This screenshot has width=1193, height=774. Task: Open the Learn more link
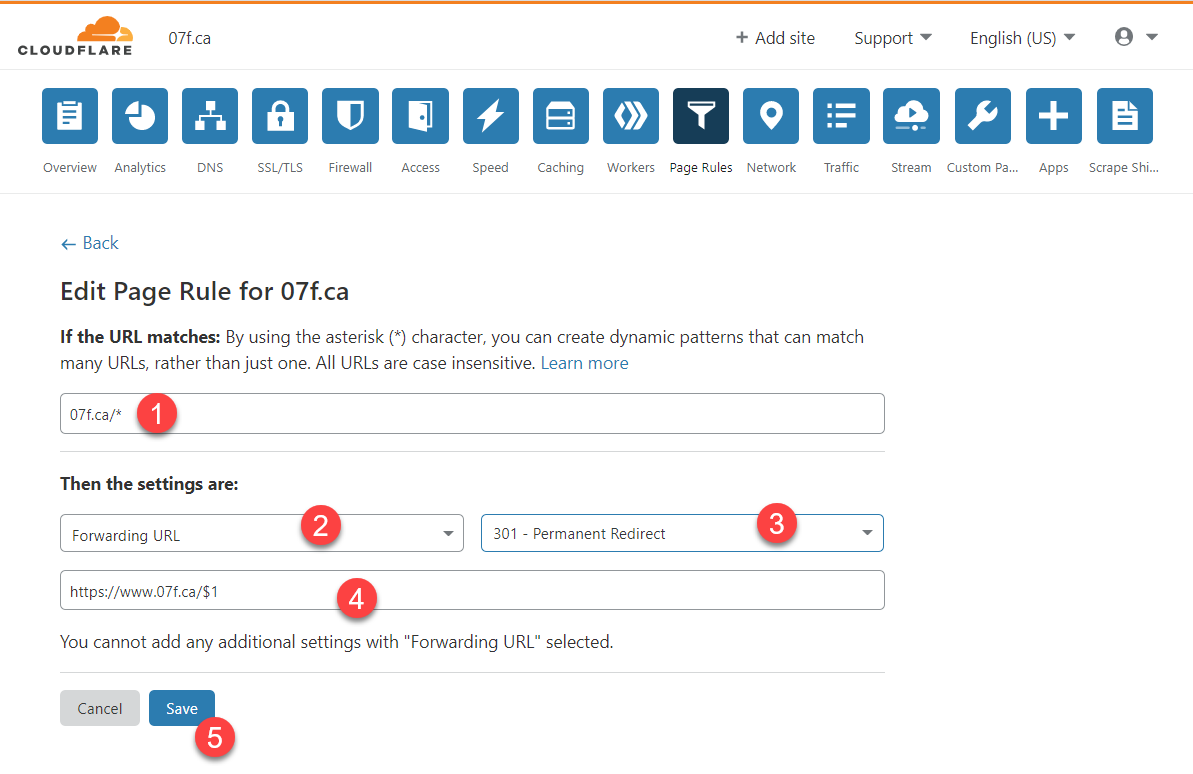tap(584, 363)
